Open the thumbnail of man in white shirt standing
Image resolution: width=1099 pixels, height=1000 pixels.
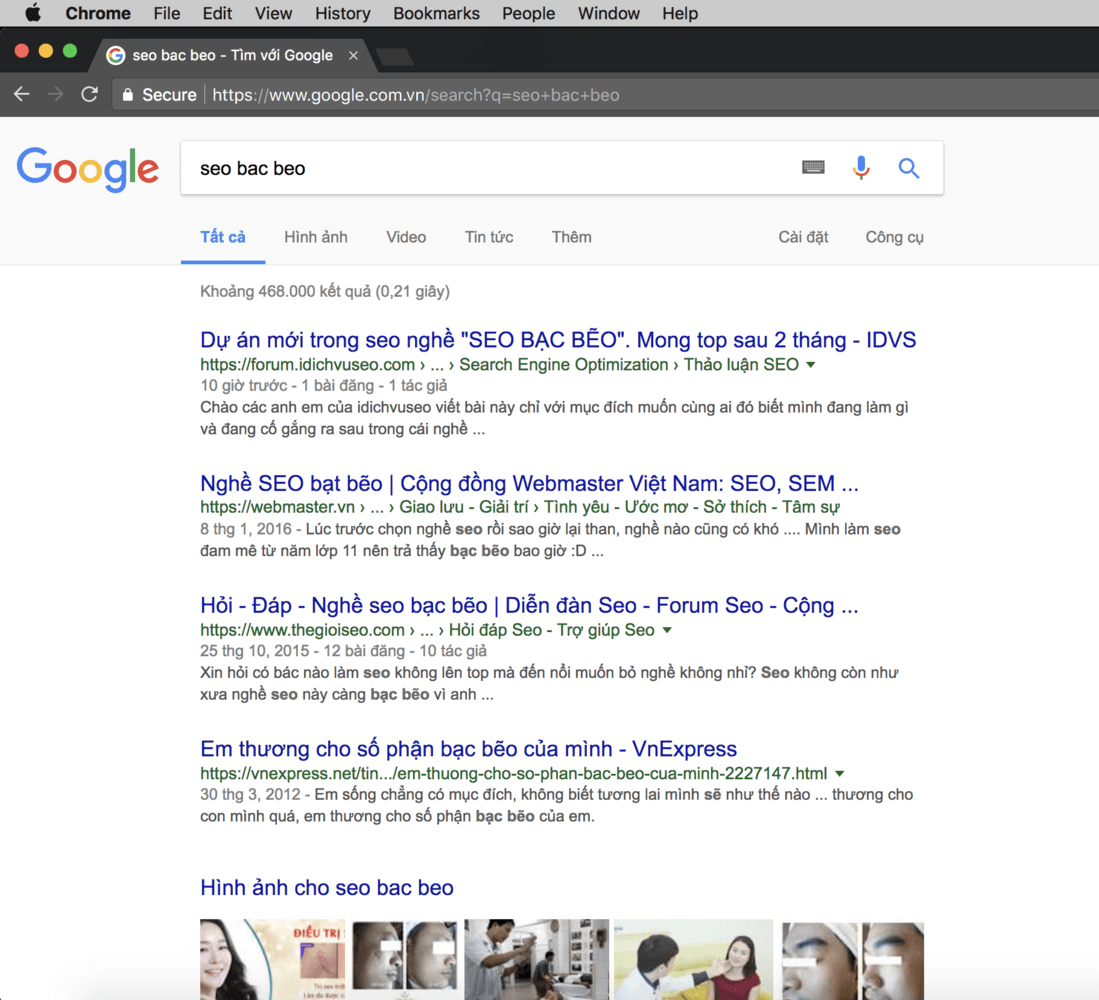[x=537, y=959]
